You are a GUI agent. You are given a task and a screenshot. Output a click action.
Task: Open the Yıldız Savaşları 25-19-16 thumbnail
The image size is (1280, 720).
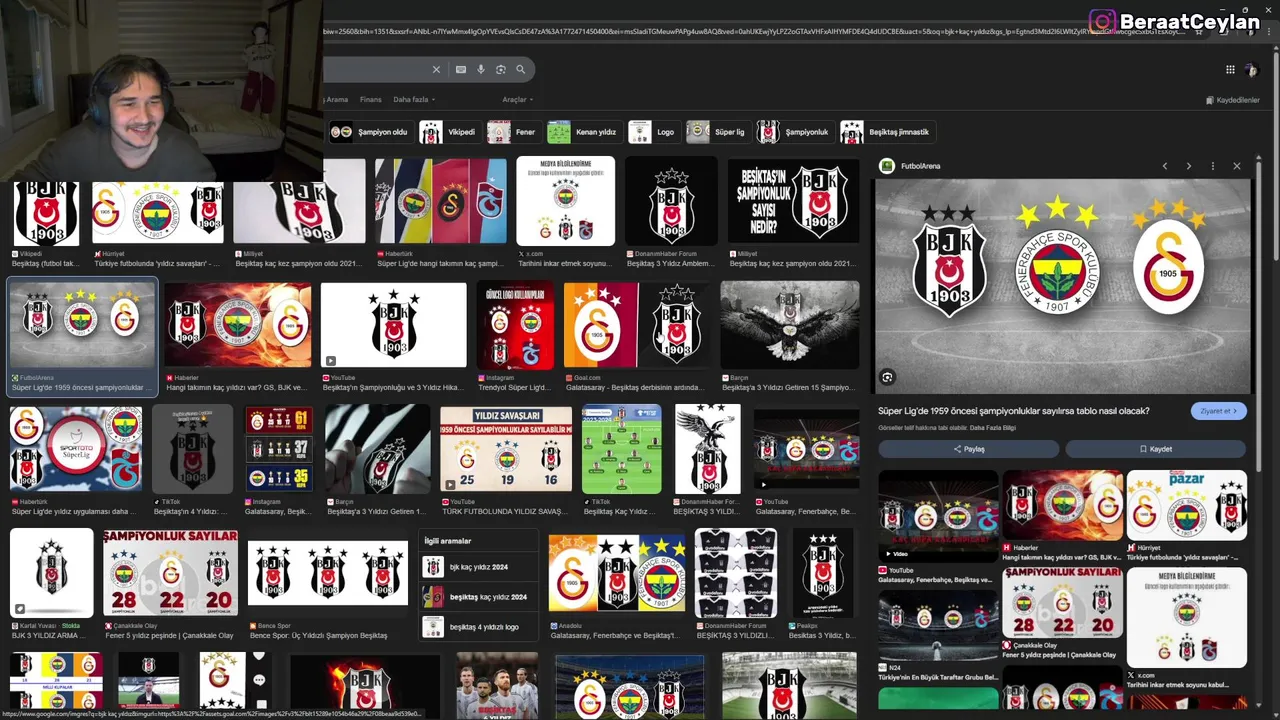coord(506,448)
